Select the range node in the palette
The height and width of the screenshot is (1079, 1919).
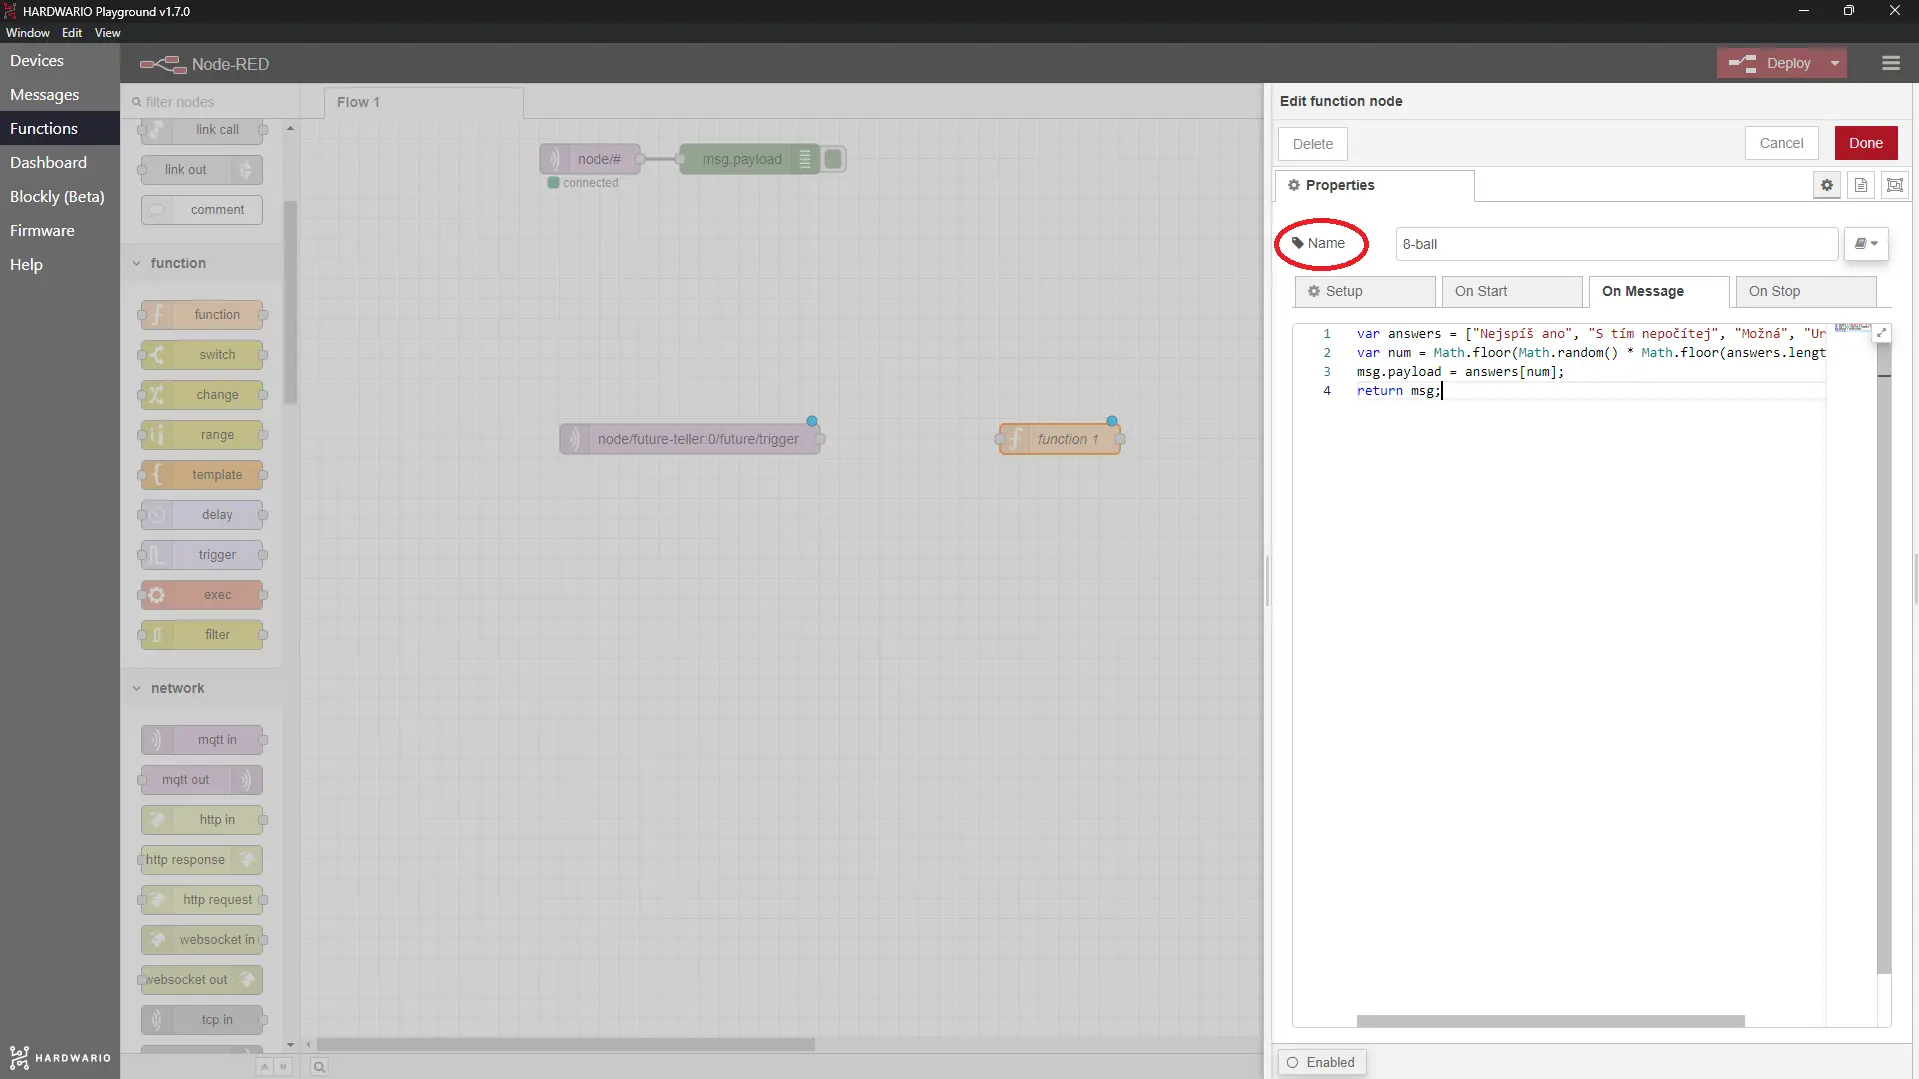202,435
